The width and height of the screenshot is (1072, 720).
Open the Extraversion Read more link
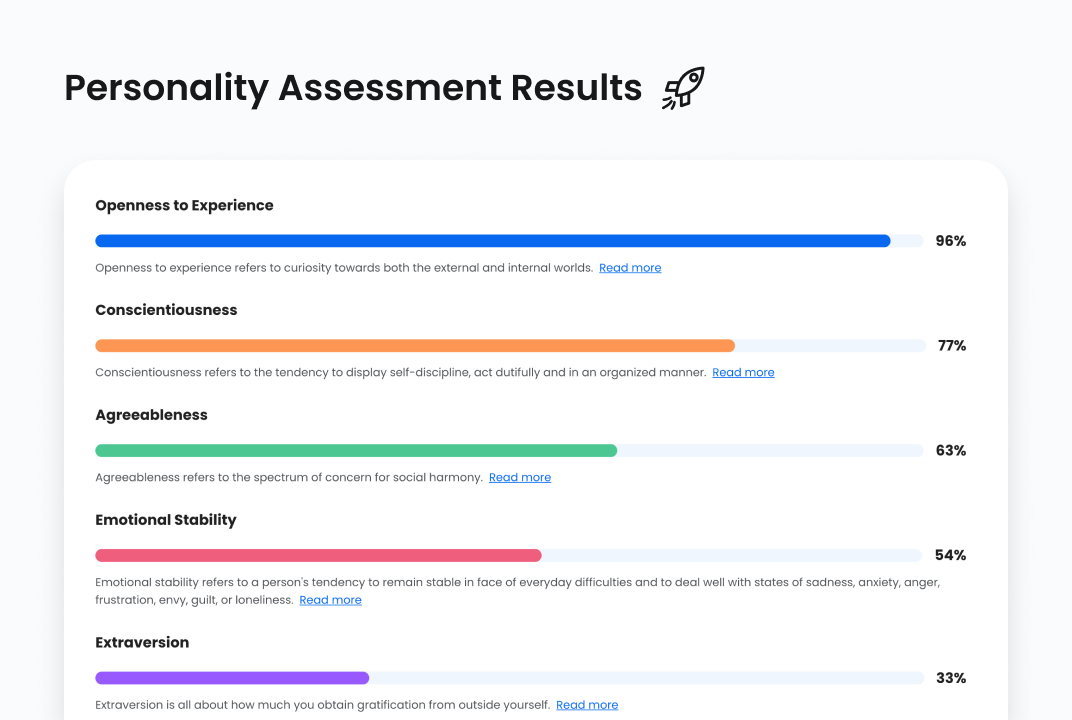[x=587, y=704]
